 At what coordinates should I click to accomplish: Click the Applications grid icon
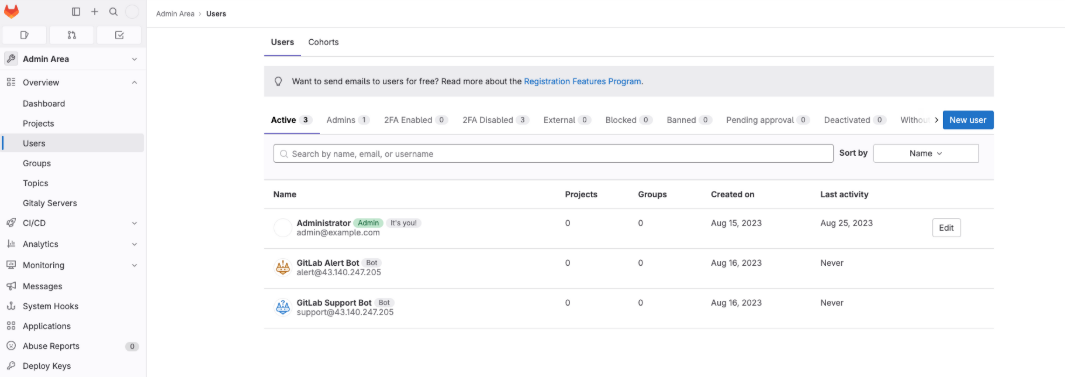tap(11, 326)
